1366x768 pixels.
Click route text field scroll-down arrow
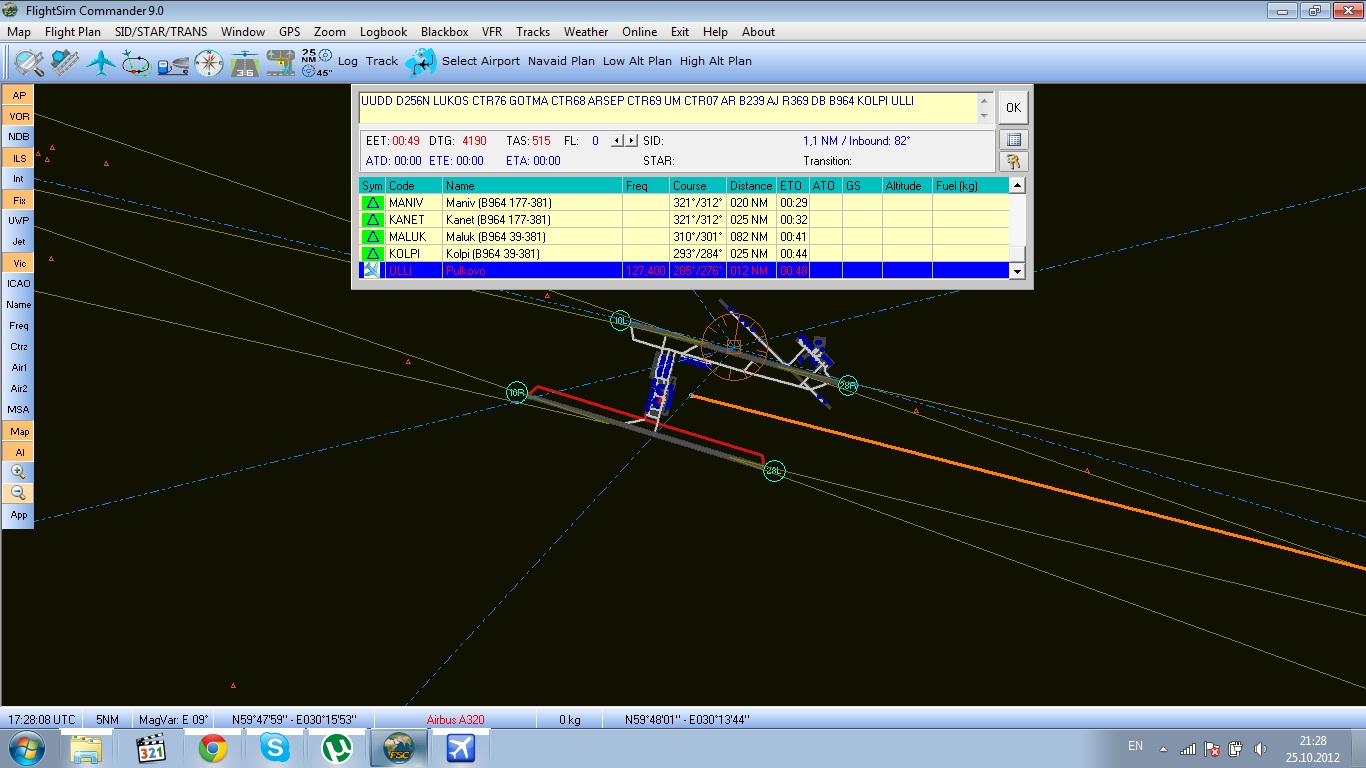(984, 116)
